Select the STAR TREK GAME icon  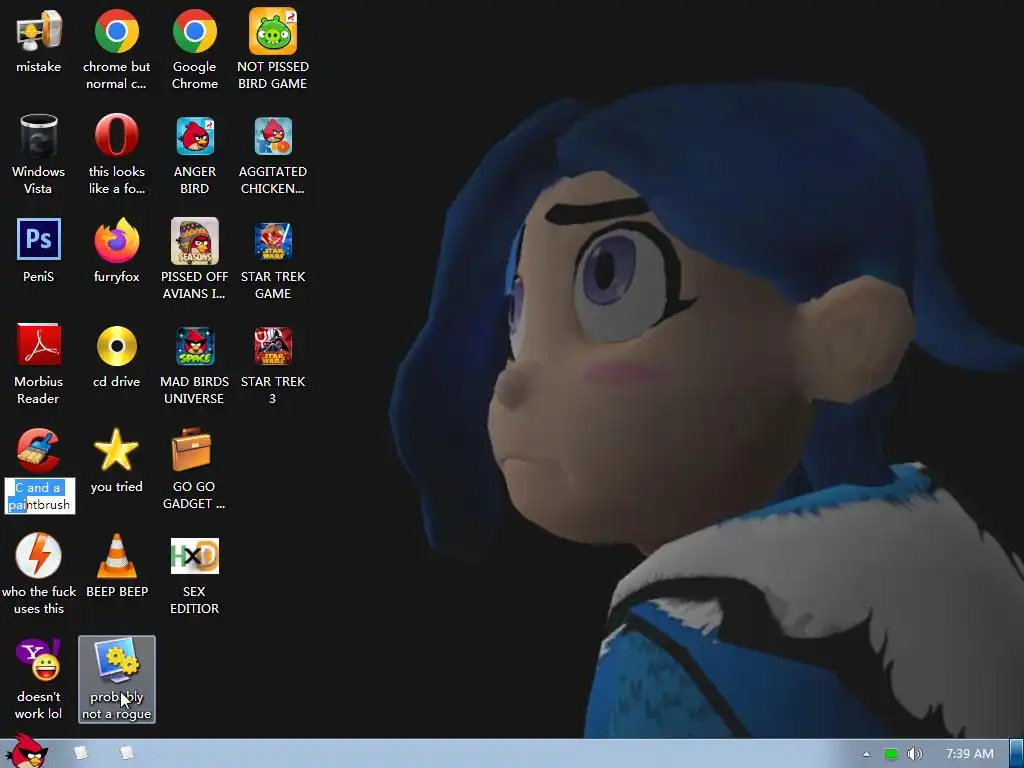(x=273, y=241)
